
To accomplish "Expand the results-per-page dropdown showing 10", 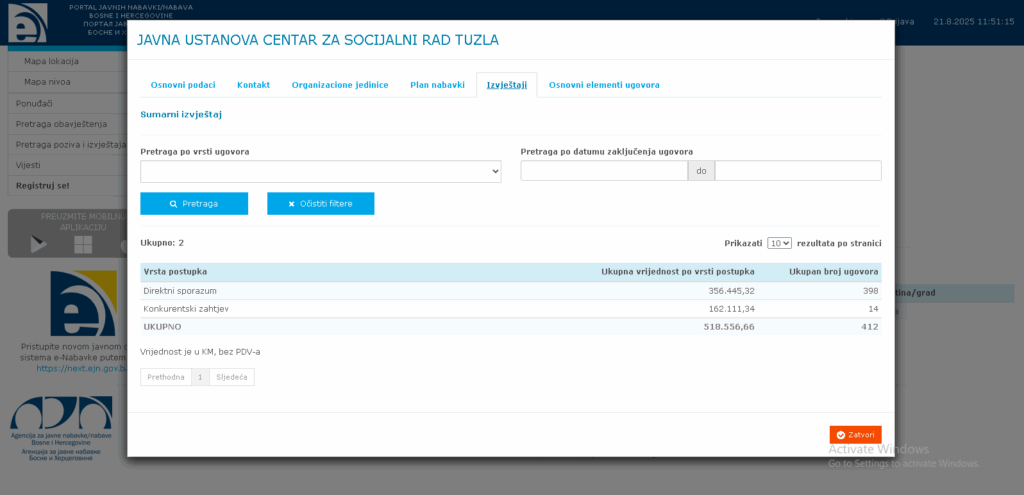I will click(779, 243).
